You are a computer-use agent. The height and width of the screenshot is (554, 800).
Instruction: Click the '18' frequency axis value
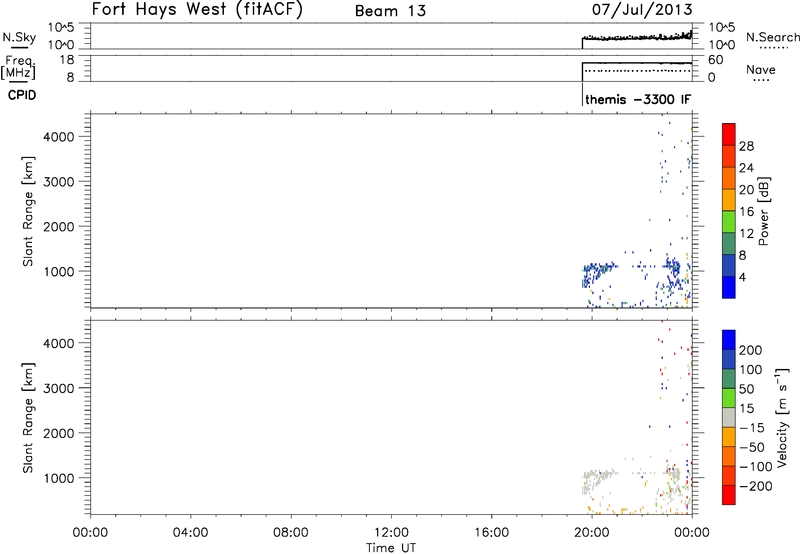pos(67,60)
